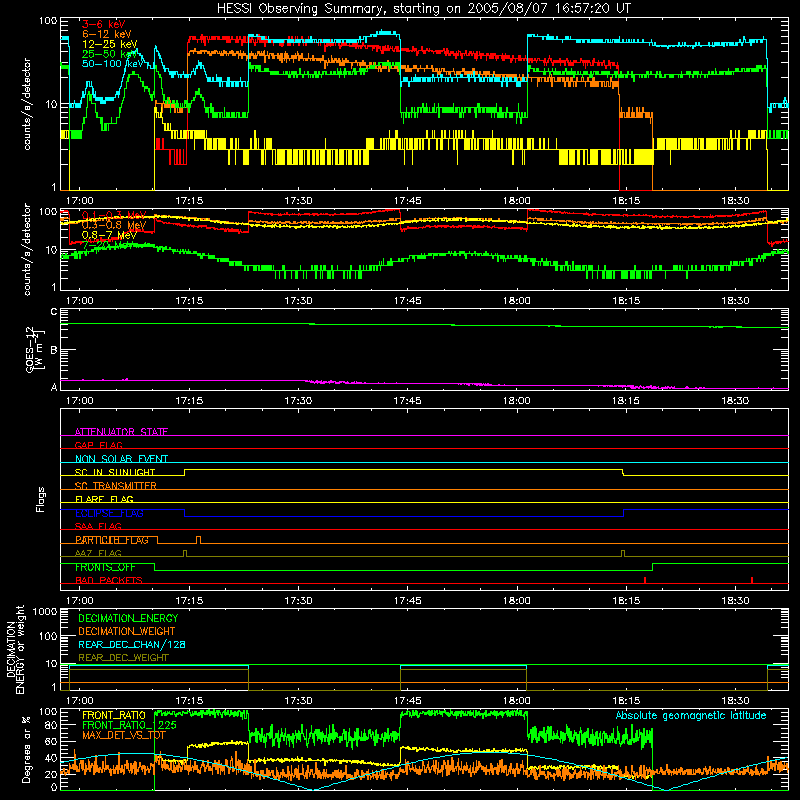The width and height of the screenshot is (800, 800).
Task: Click the MAX_DET_VS_TOT legend entry
Action: point(124,735)
